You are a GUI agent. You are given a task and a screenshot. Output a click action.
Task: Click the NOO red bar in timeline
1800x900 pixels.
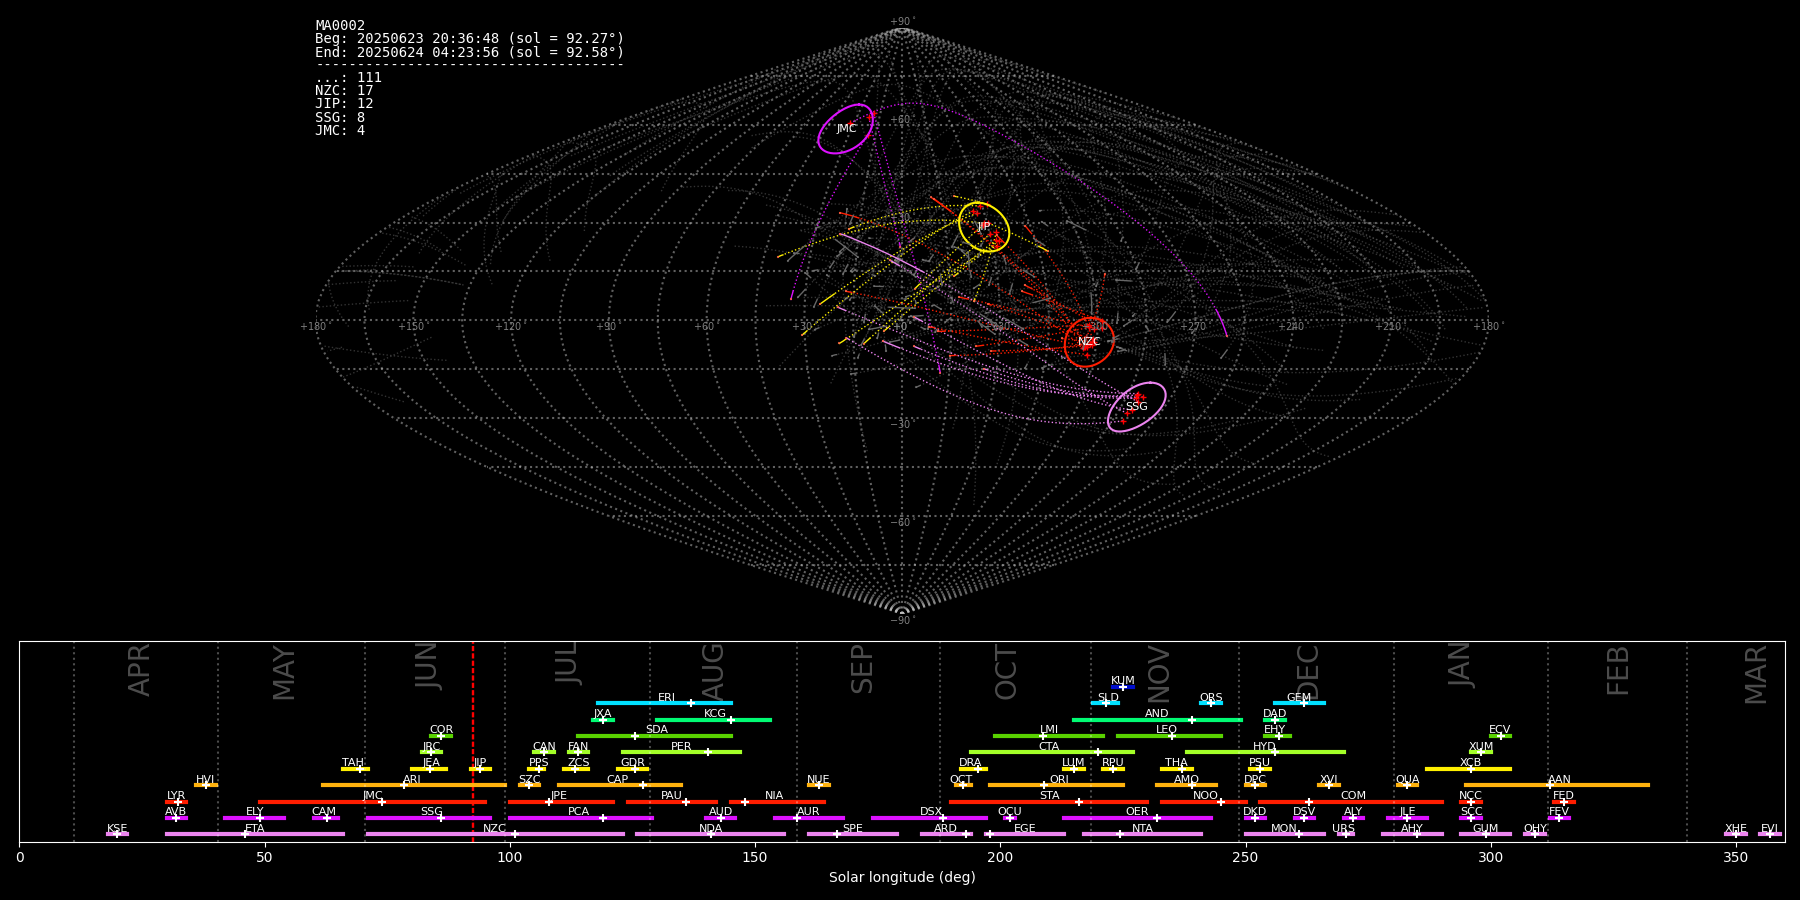tap(1204, 801)
